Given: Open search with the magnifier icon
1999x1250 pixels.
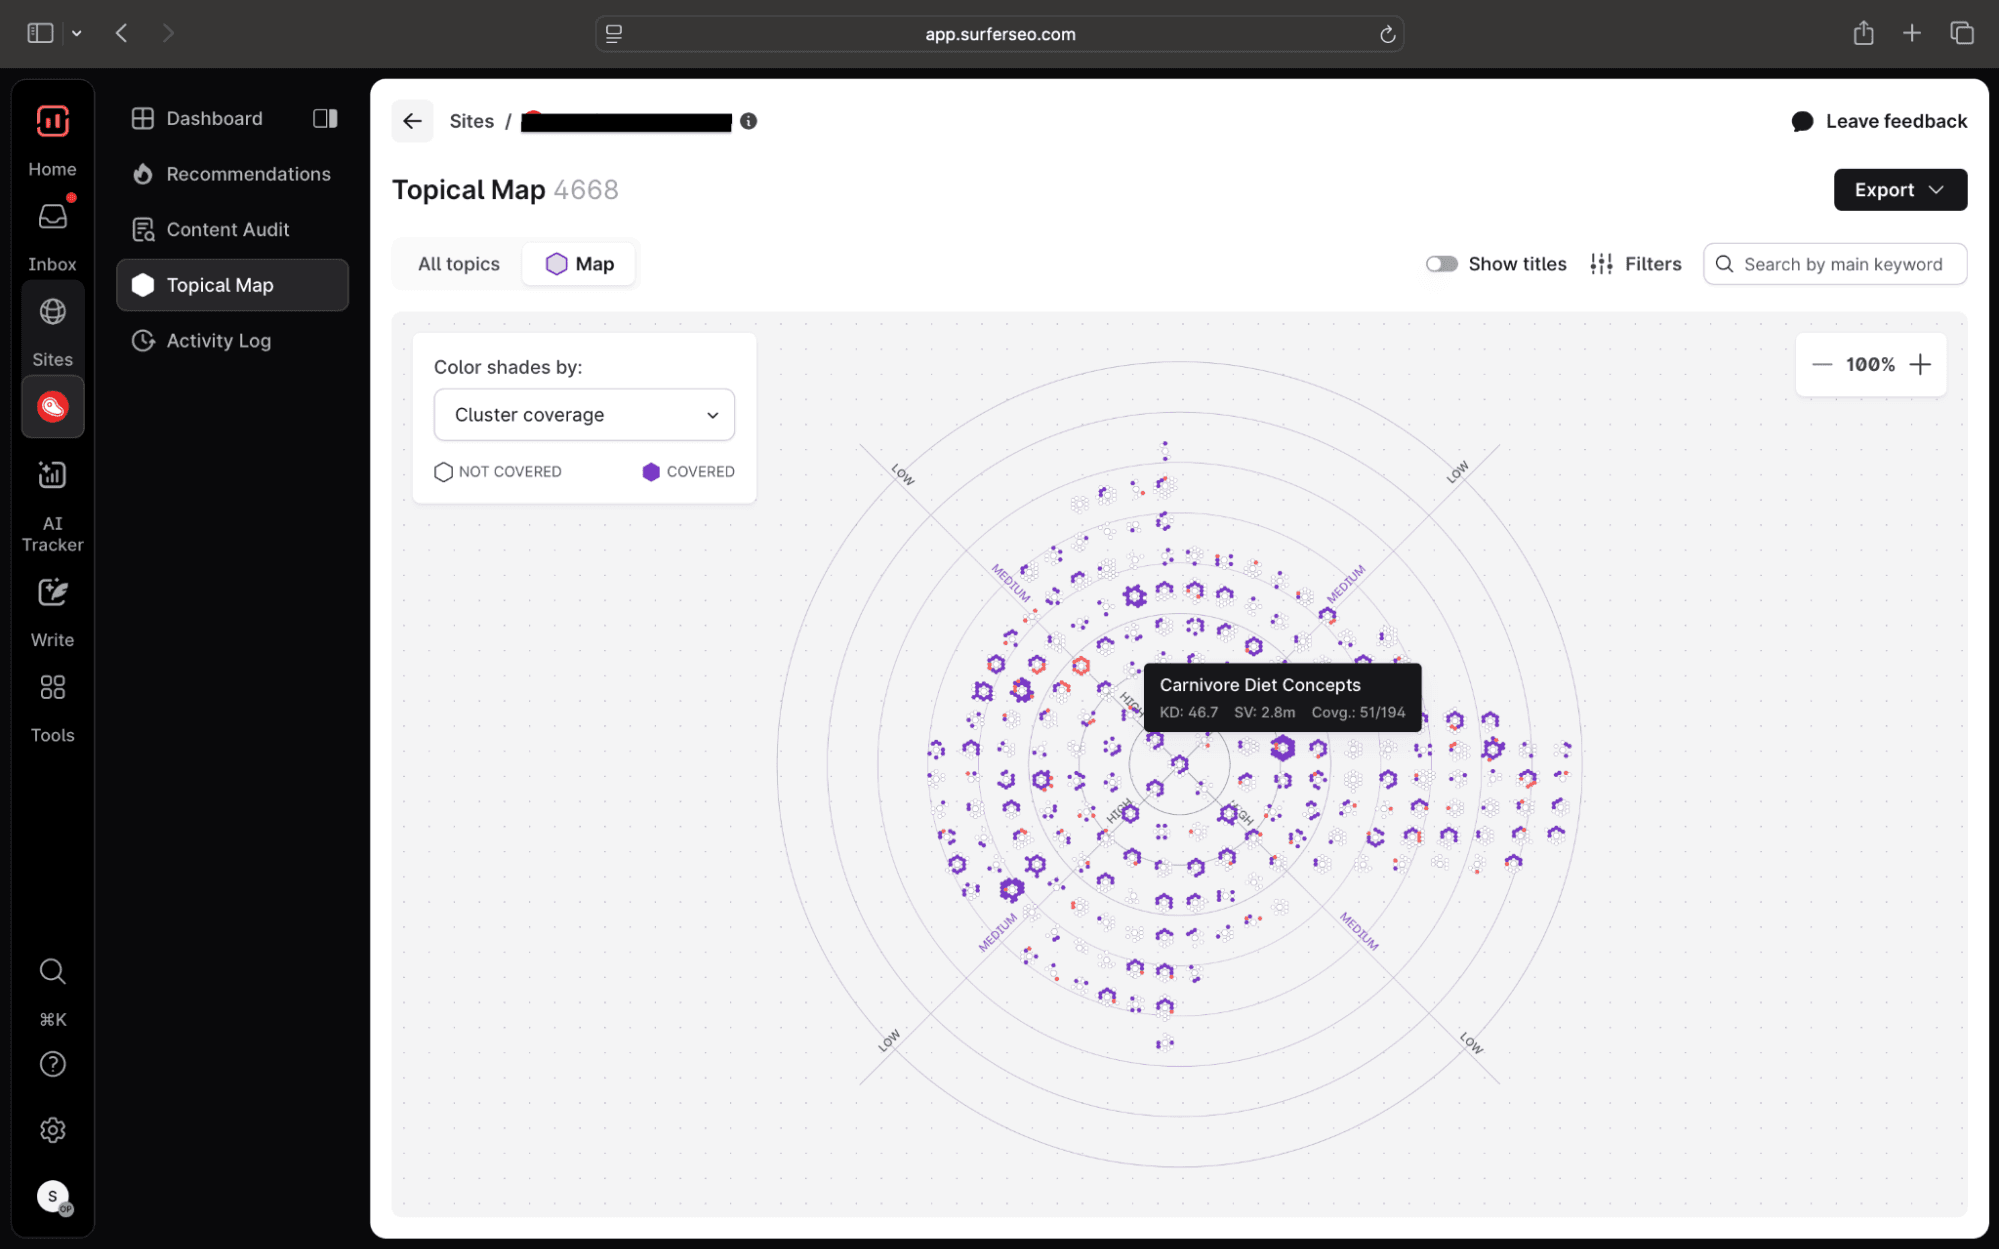Looking at the screenshot, I should (x=52, y=971).
